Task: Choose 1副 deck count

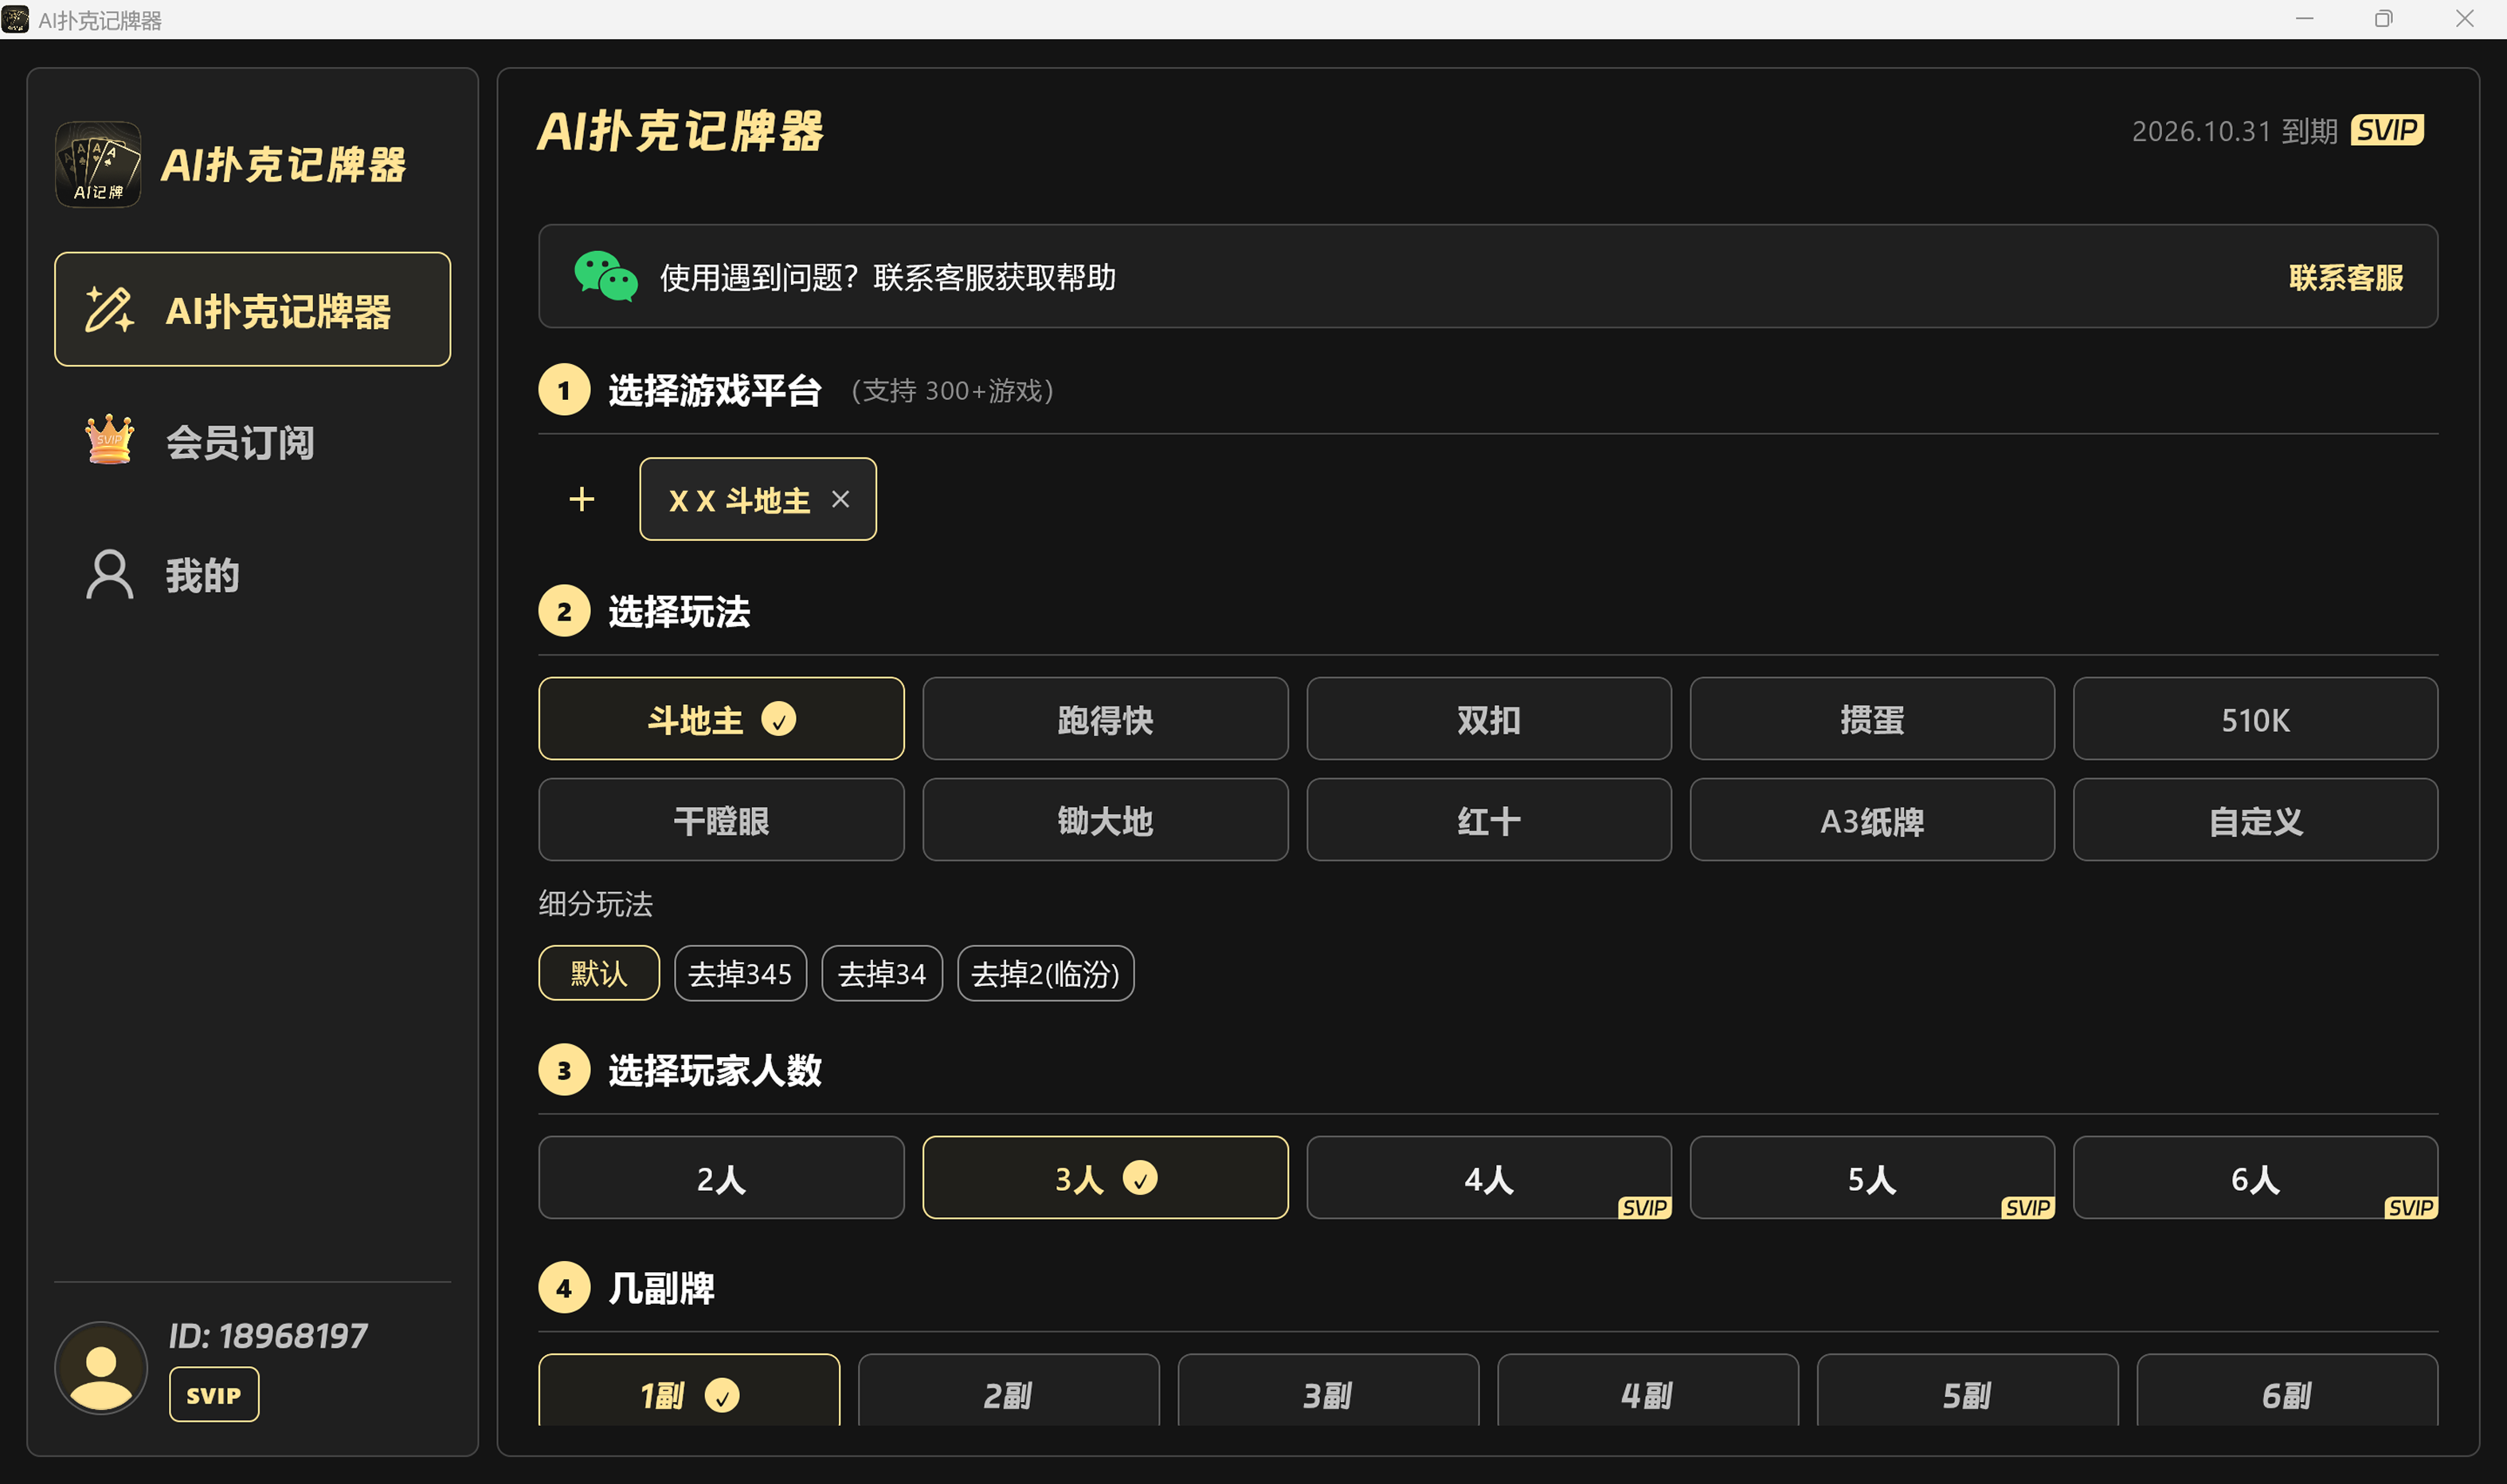Action: pos(689,1390)
